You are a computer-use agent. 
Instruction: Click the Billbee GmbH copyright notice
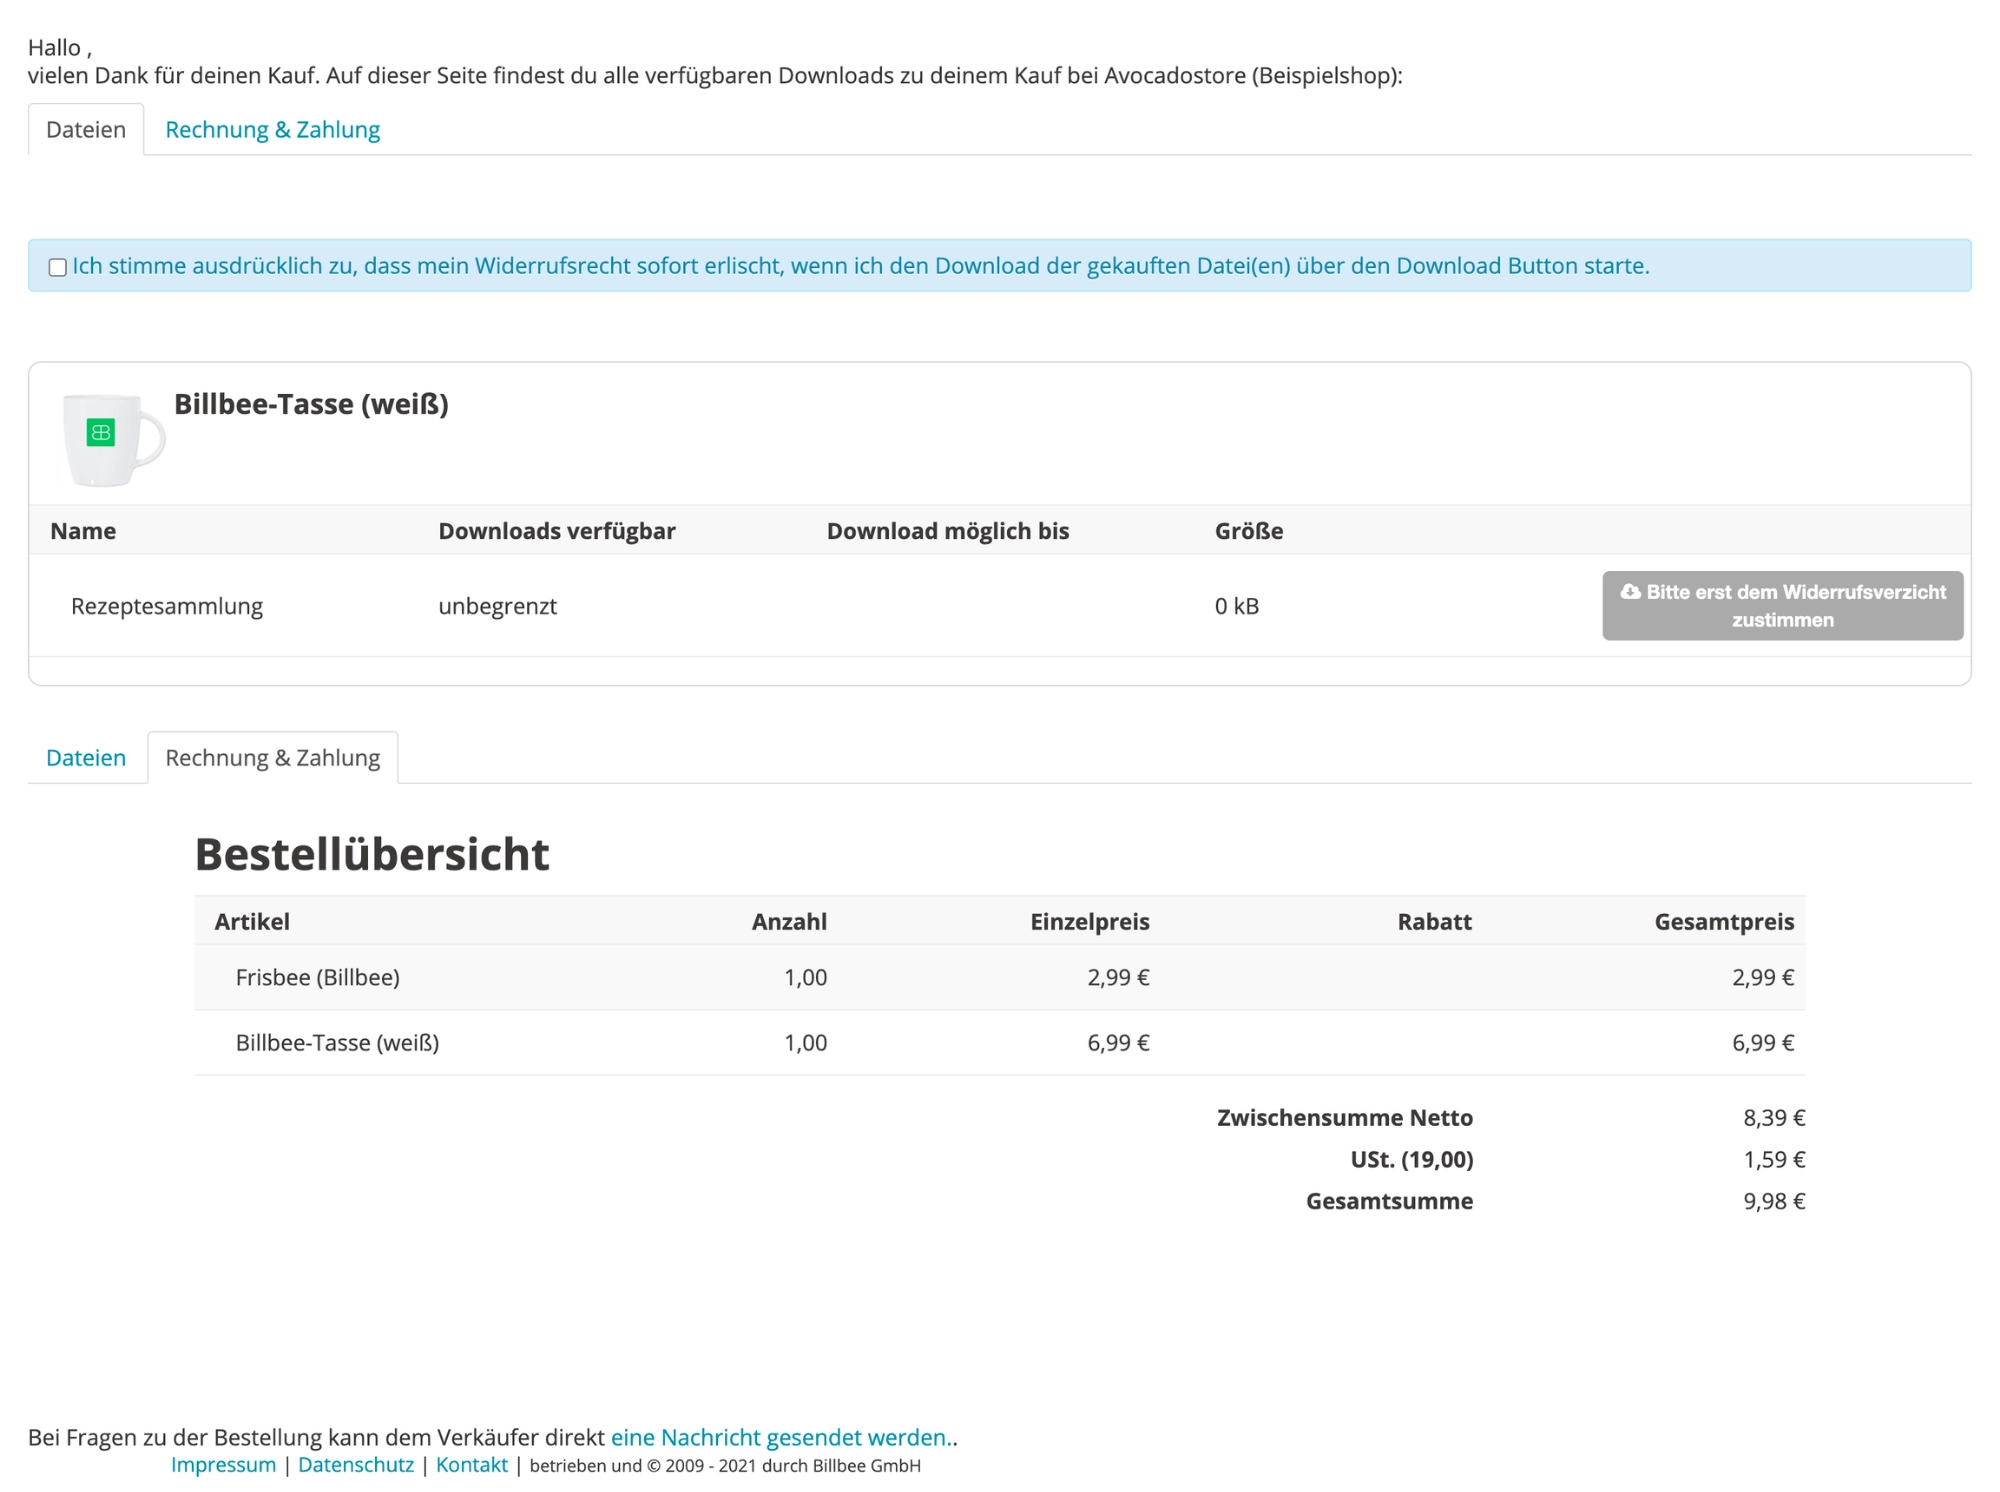(725, 1465)
